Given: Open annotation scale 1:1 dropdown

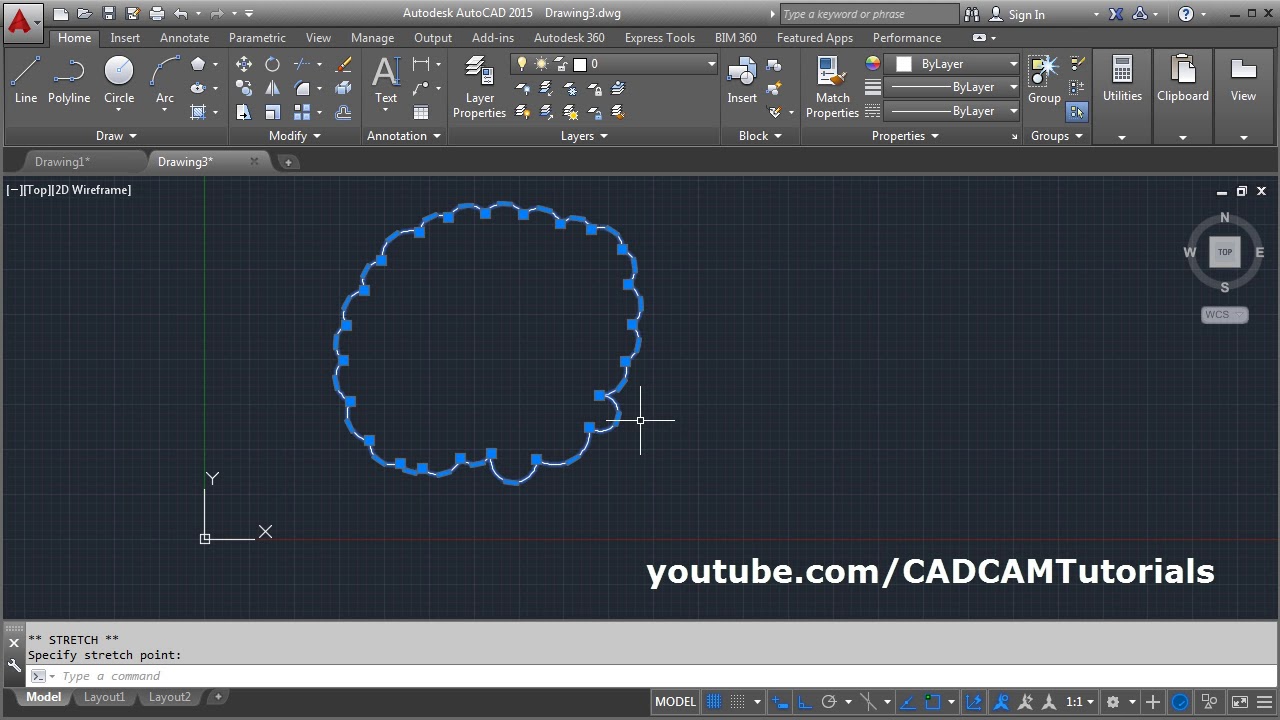Looking at the screenshot, I should pyautogui.click(x=1079, y=701).
